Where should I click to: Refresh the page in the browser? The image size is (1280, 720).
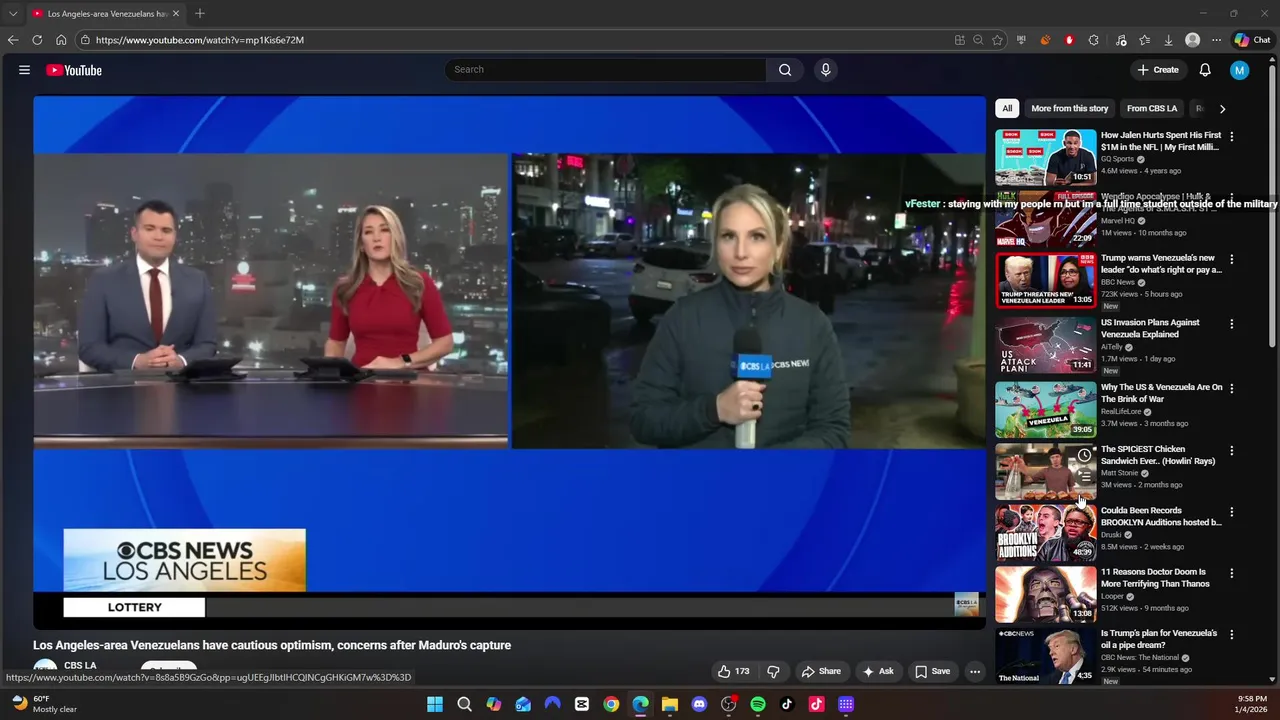(37, 40)
